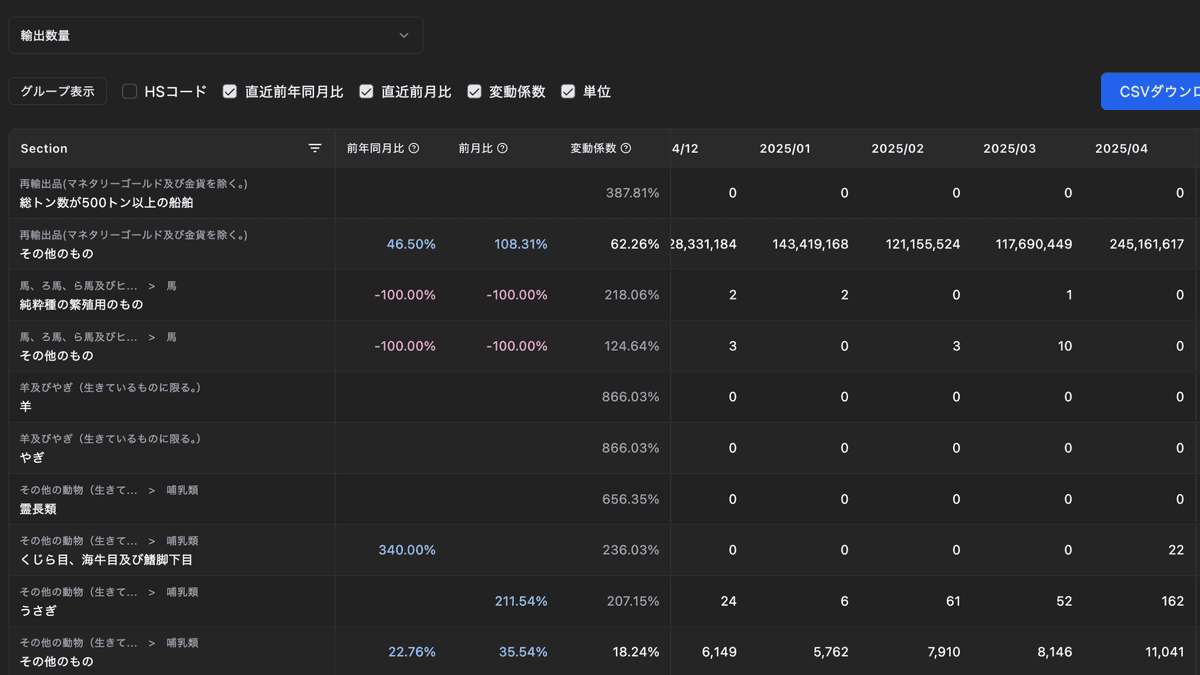1200x675 pixels.
Task: Sort by the 2025/01 column header
Action: point(785,148)
